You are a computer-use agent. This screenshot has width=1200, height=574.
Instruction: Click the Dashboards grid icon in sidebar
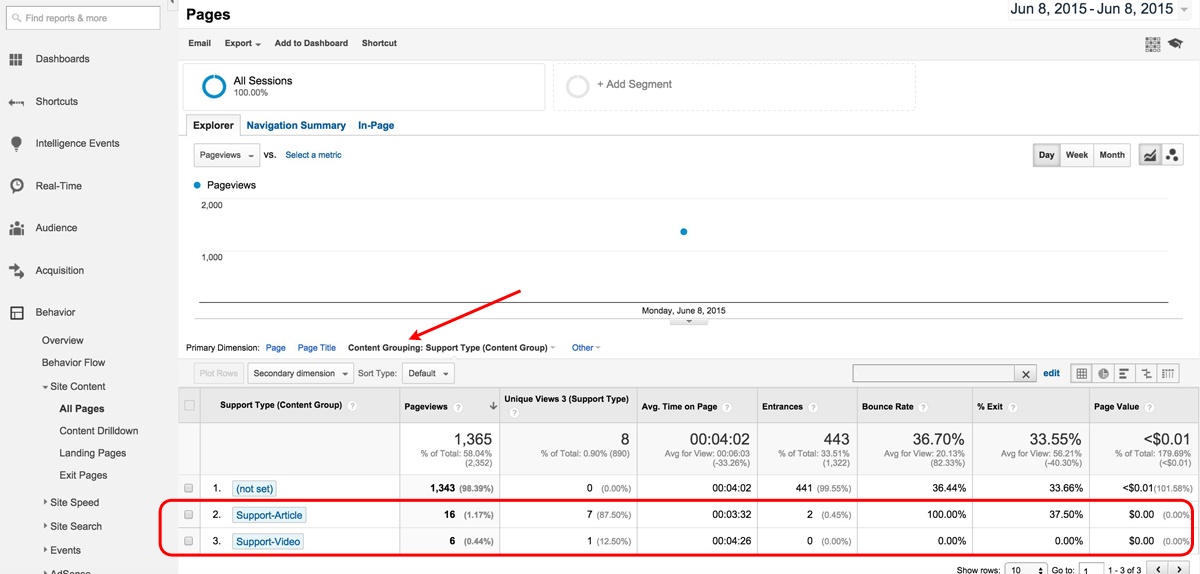pyautogui.click(x=16, y=60)
